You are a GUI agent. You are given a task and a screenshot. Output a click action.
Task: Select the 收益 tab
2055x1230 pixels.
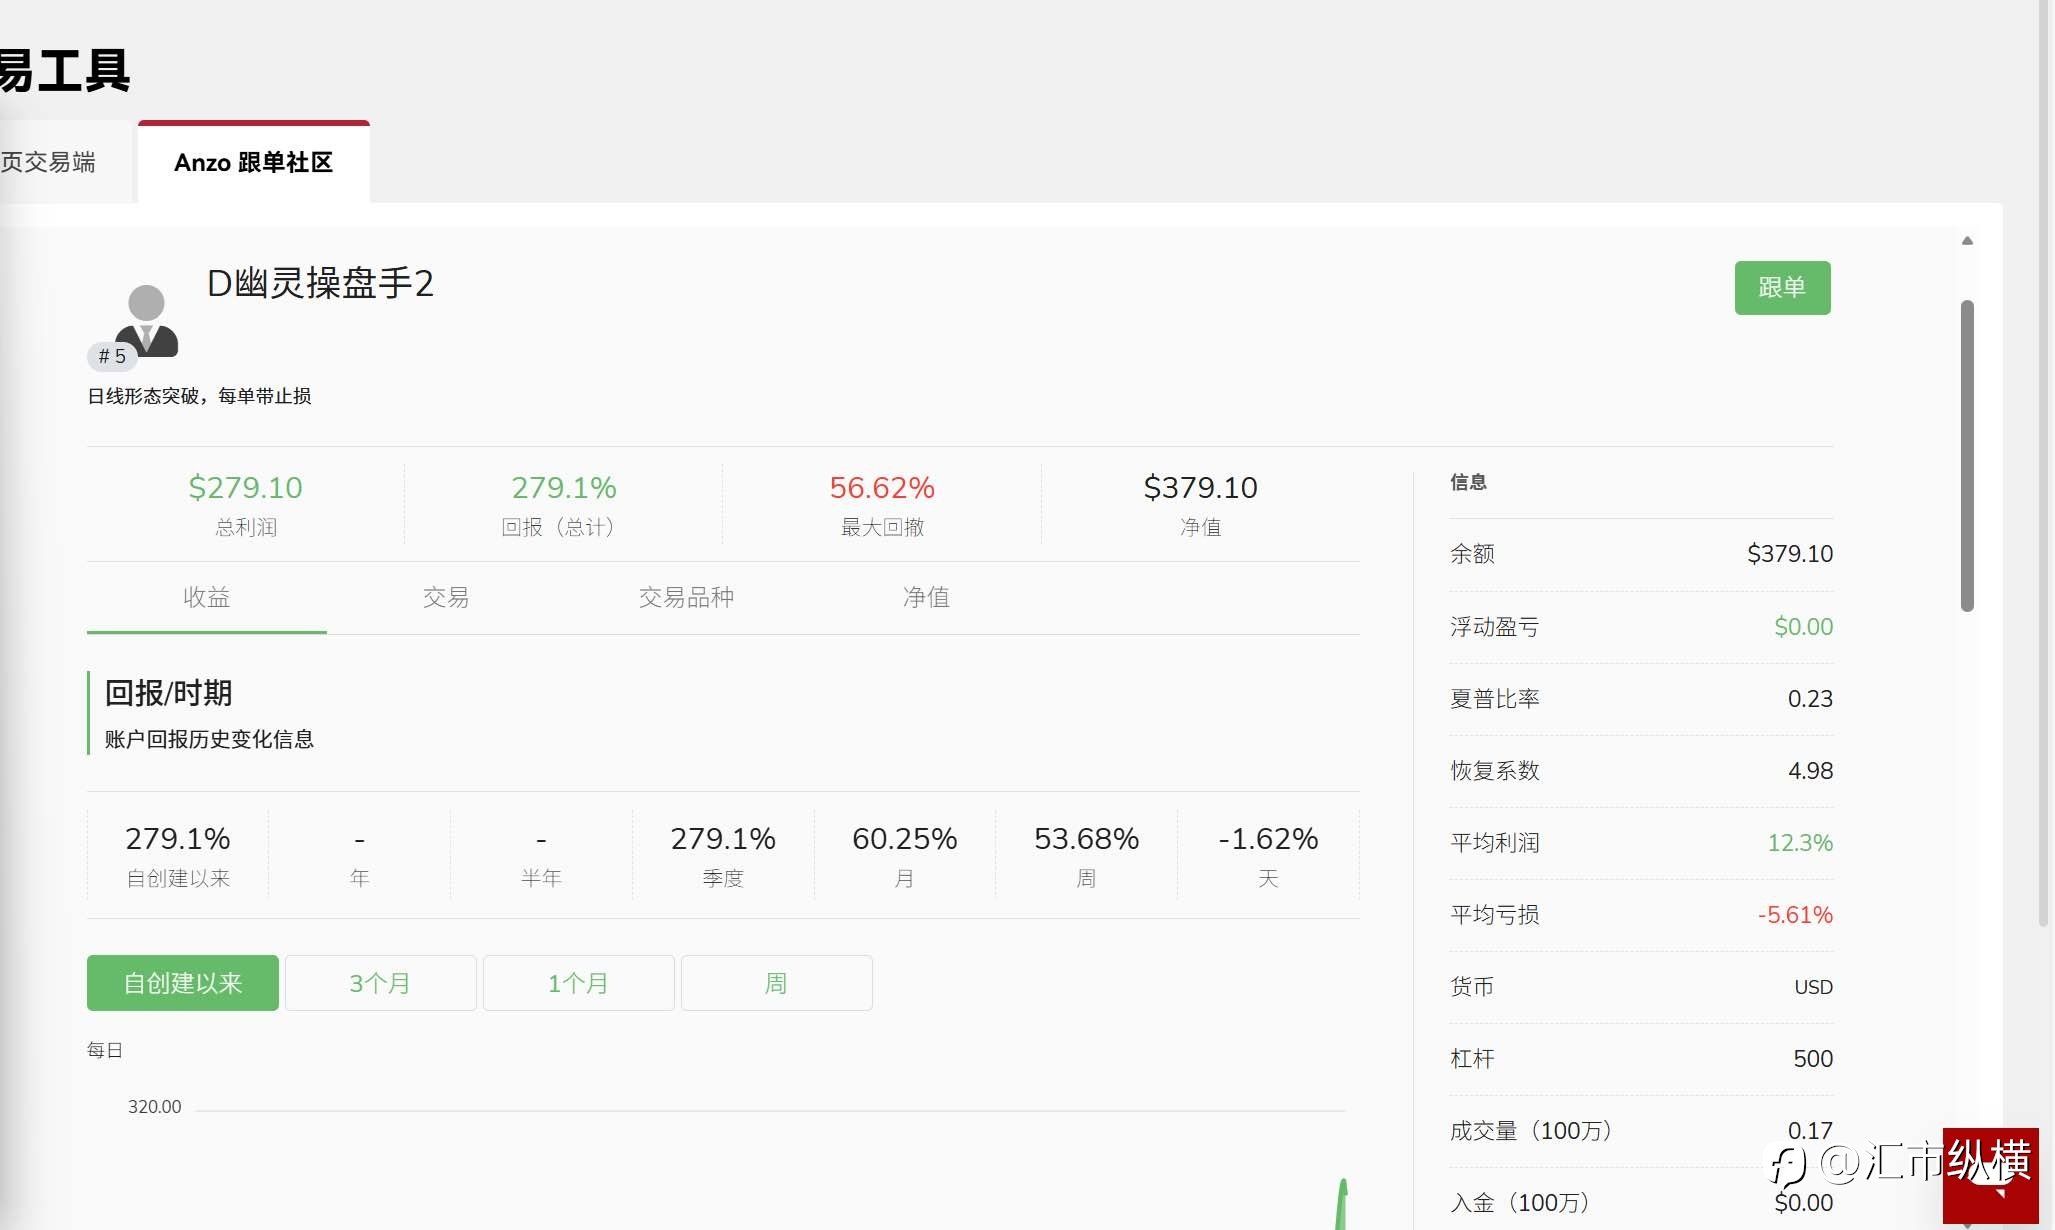pyautogui.click(x=206, y=598)
